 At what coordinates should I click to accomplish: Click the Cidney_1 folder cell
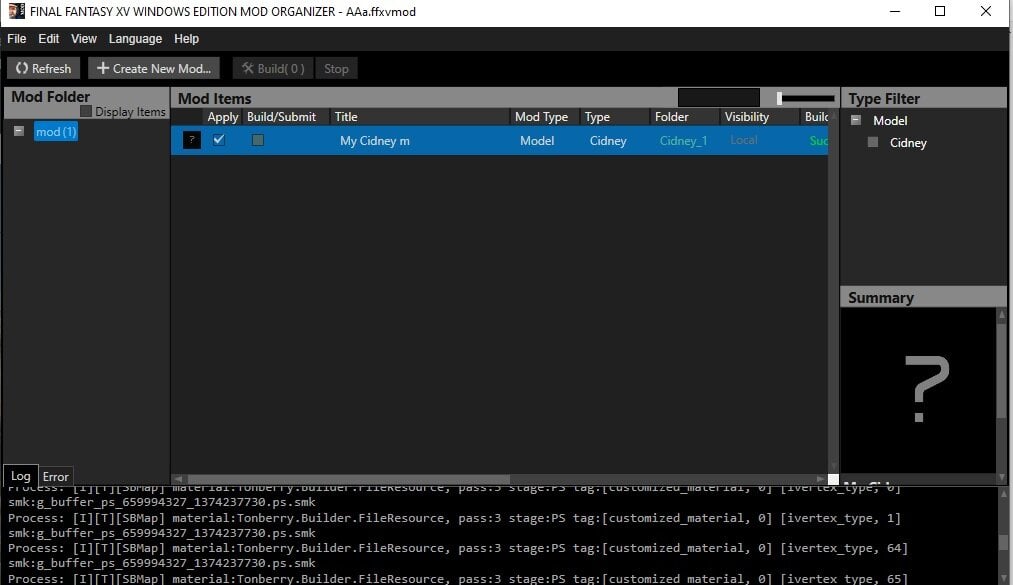684,141
